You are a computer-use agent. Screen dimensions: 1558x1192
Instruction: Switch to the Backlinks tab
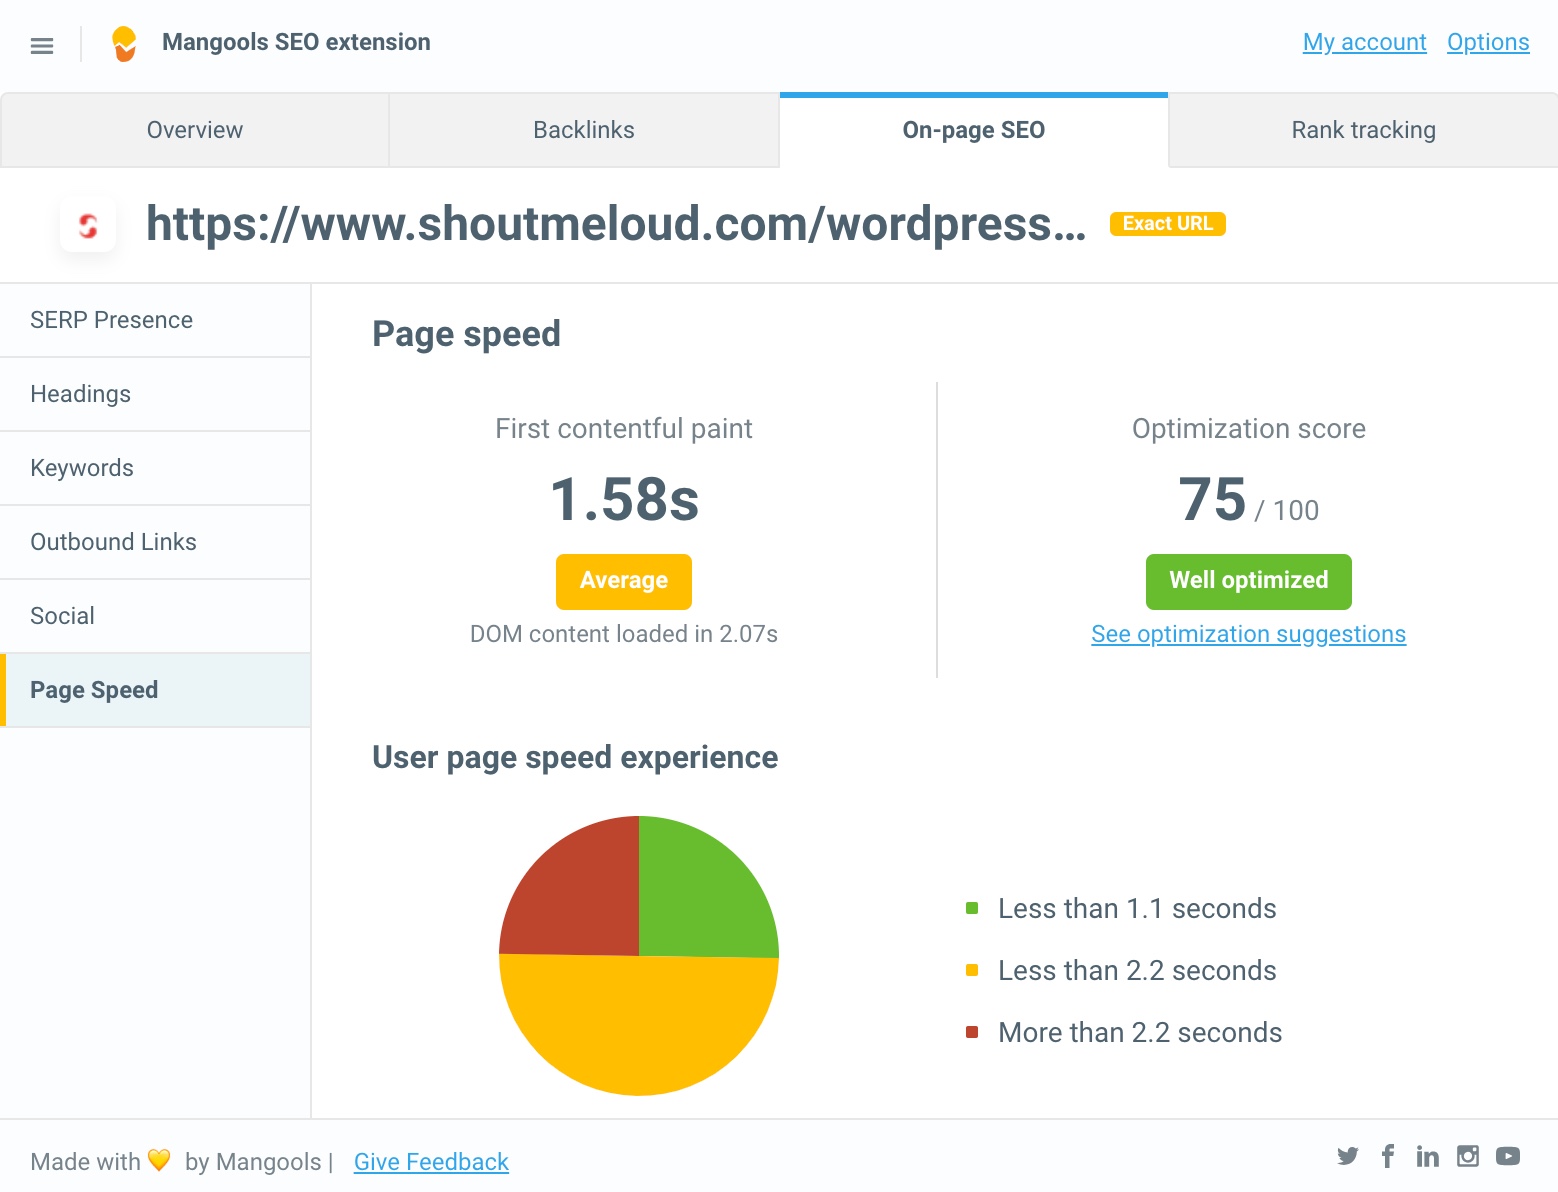tap(584, 130)
